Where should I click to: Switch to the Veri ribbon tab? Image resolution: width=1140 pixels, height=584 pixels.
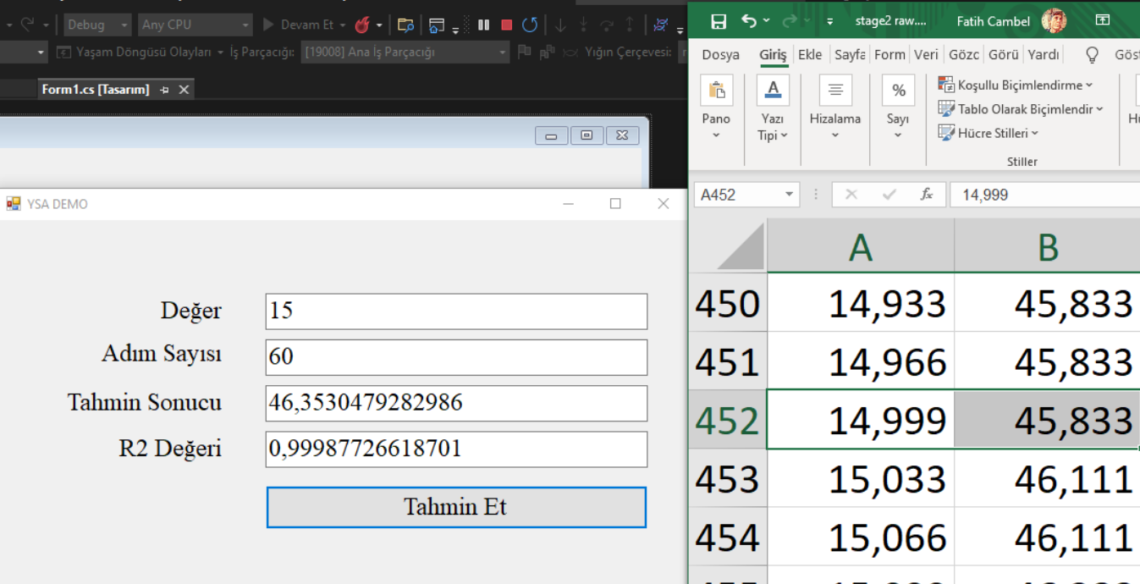[x=926, y=55]
